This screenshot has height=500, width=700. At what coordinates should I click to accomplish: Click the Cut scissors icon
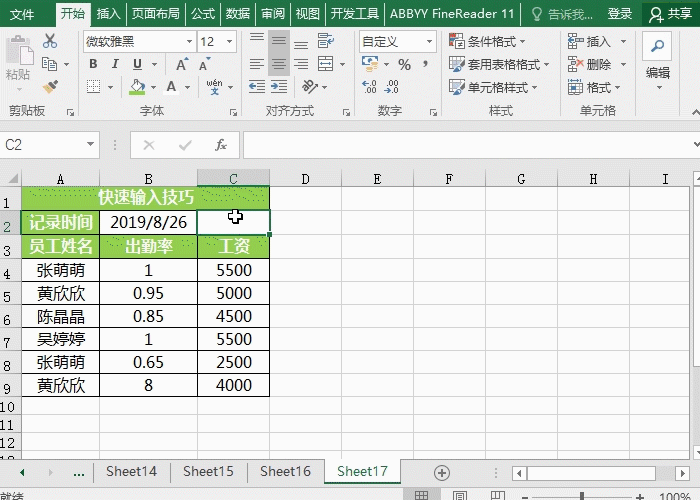click(50, 41)
